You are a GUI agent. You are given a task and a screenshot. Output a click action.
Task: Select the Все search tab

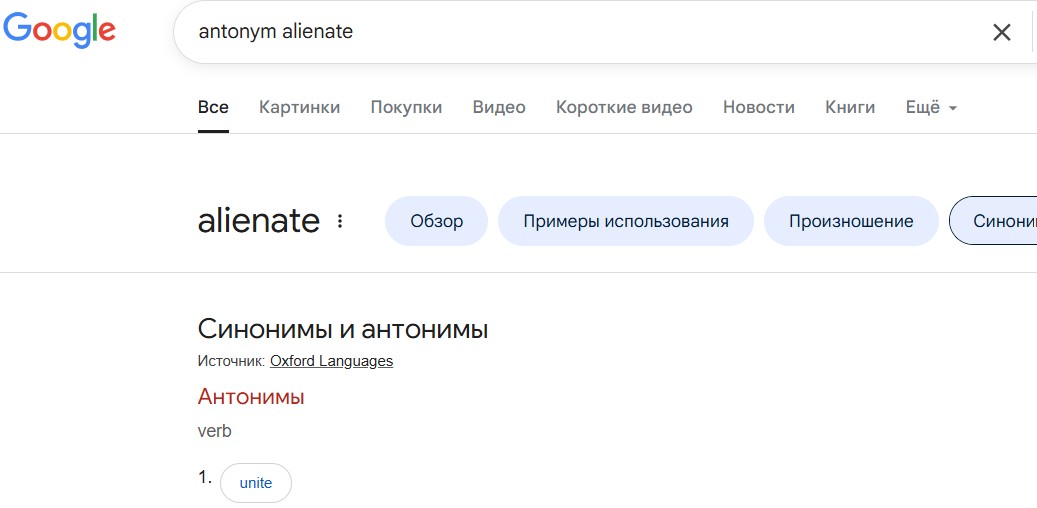pos(213,107)
